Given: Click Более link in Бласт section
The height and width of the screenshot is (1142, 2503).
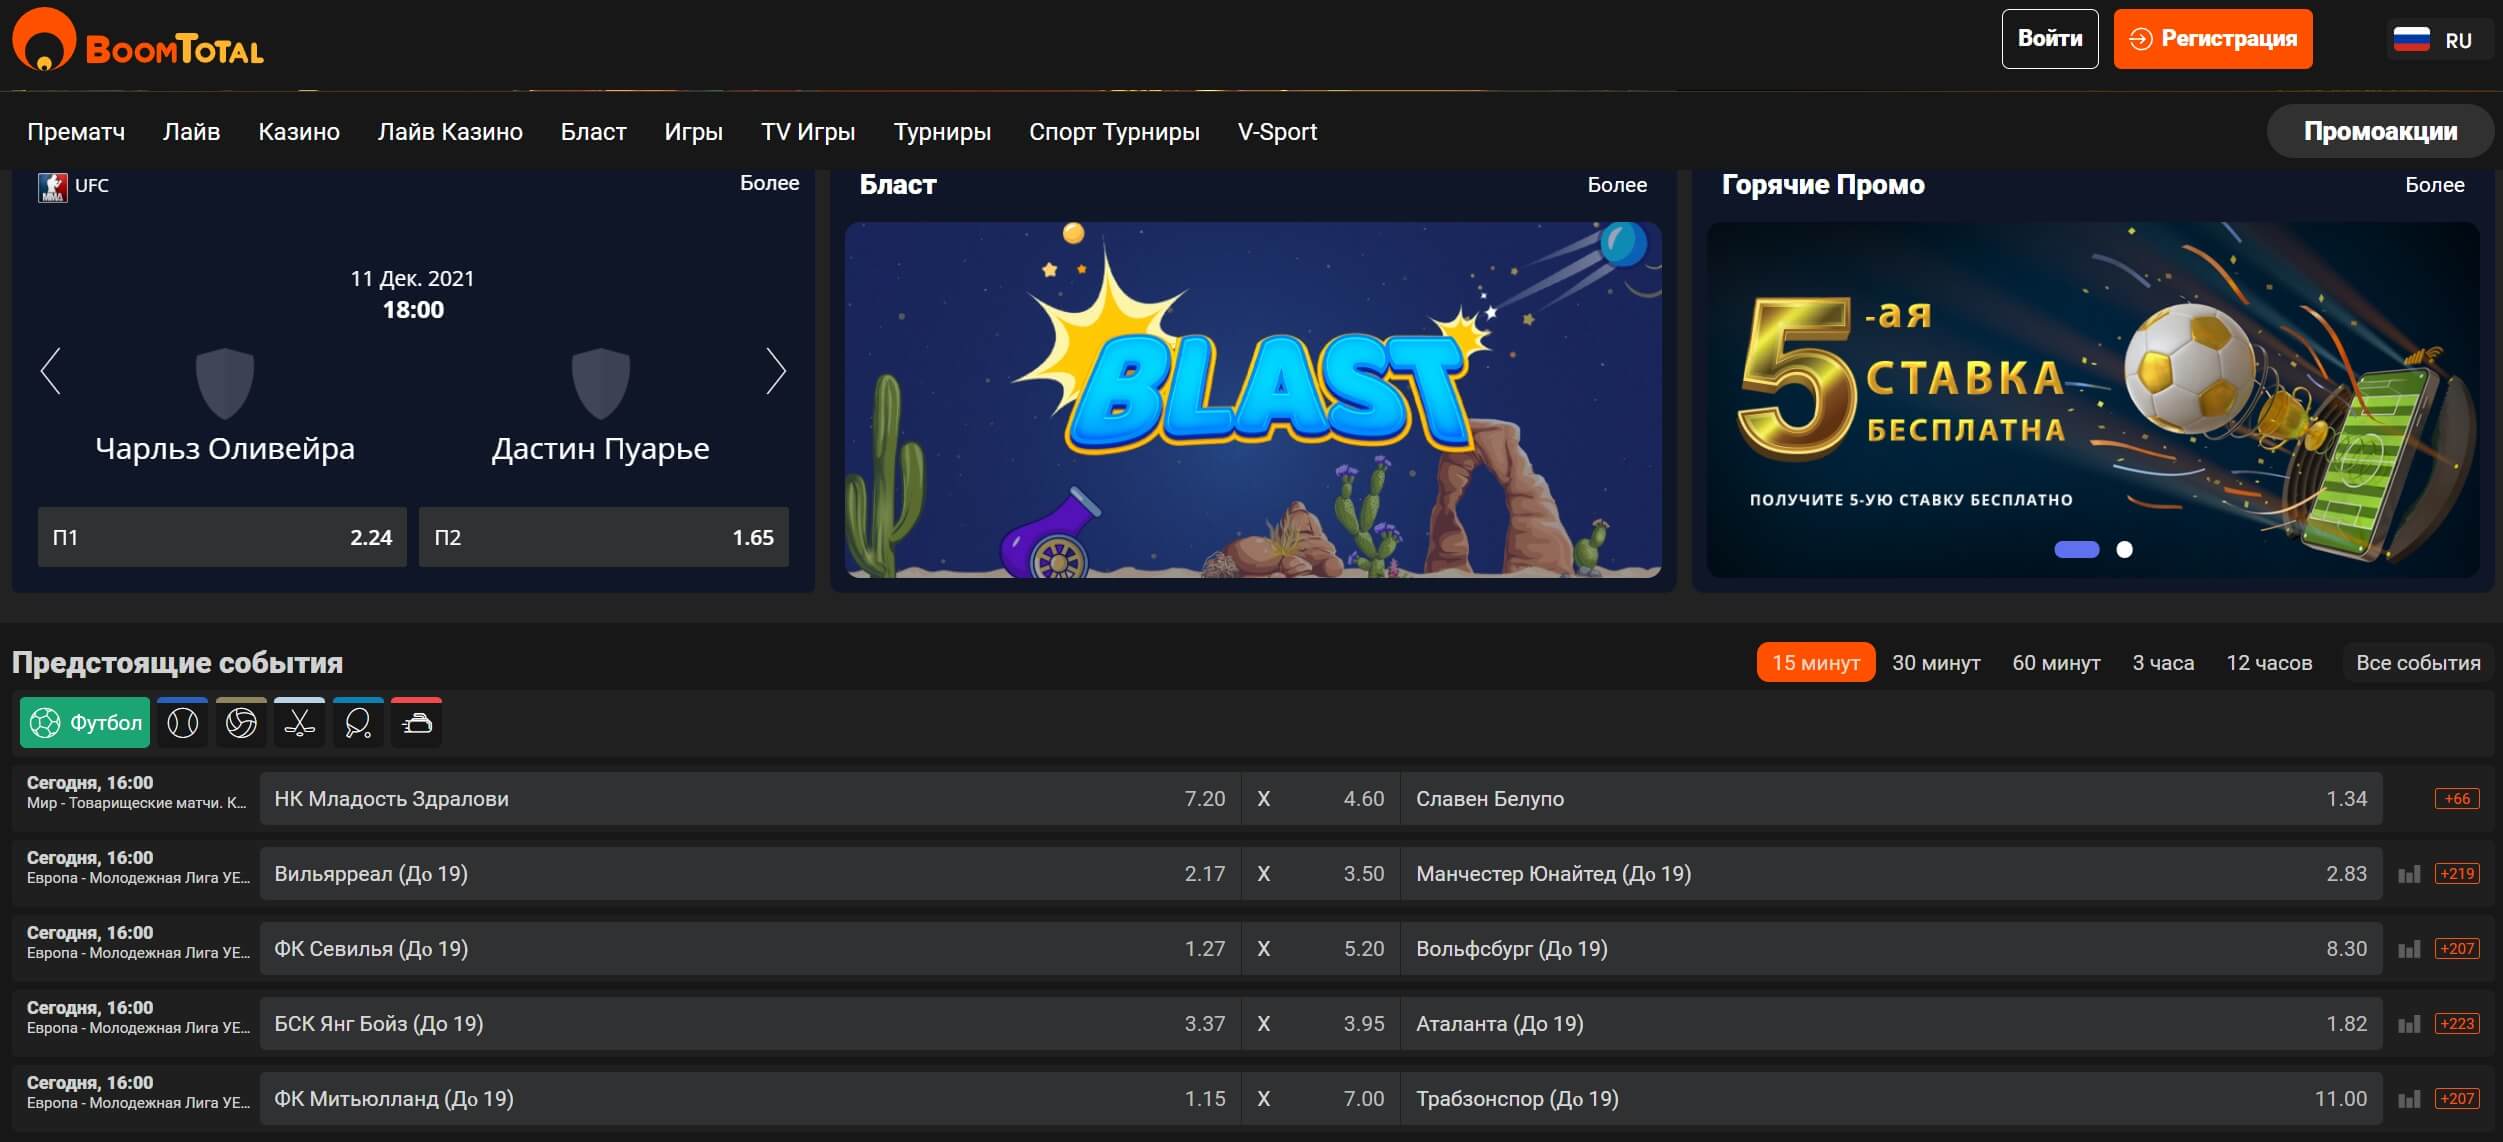Looking at the screenshot, I should [x=1617, y=185].
